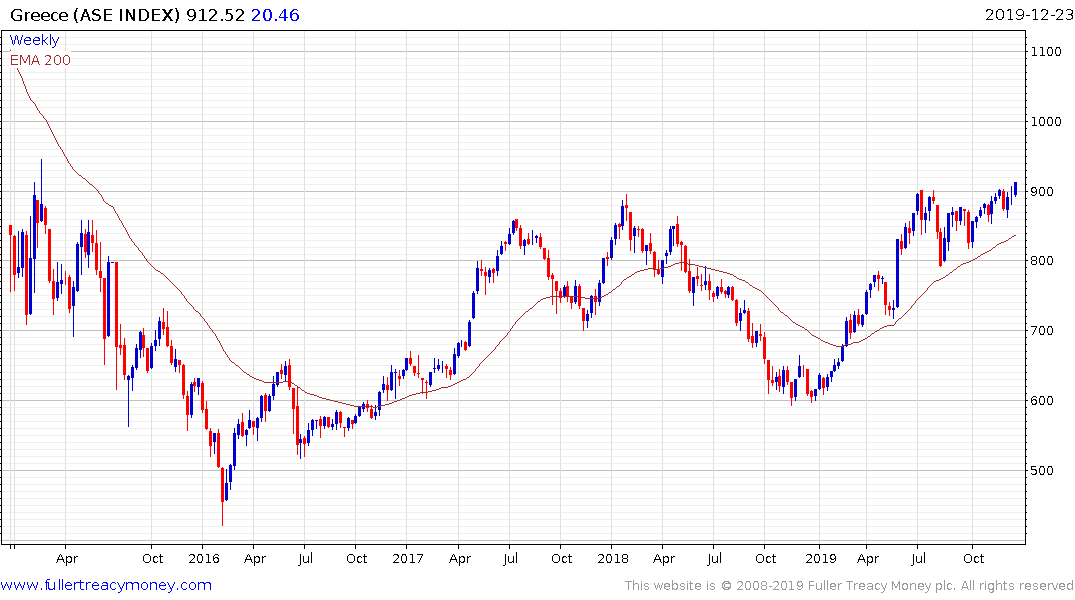
Task: Open the www.fullertreacymoney.com link
Action: (106, 585)
